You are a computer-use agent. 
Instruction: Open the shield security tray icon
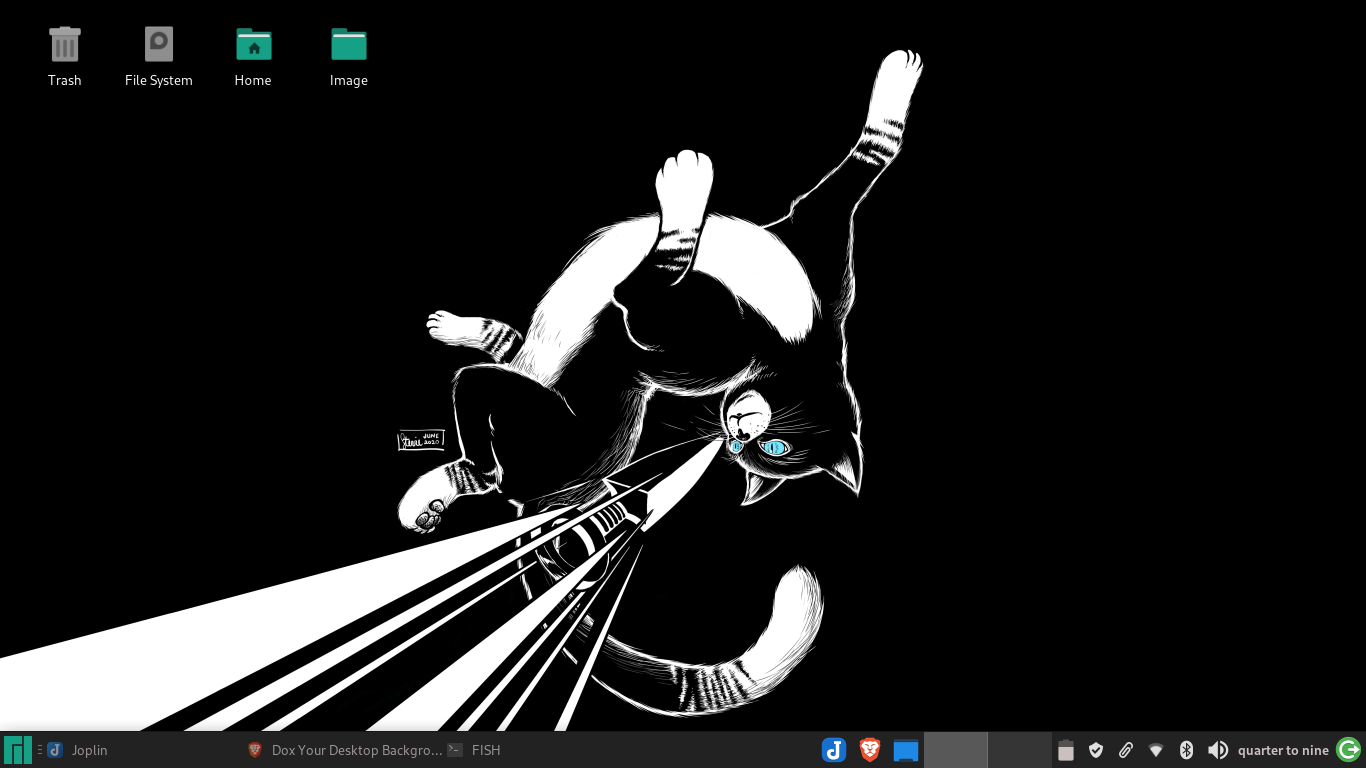(1096, 750)
